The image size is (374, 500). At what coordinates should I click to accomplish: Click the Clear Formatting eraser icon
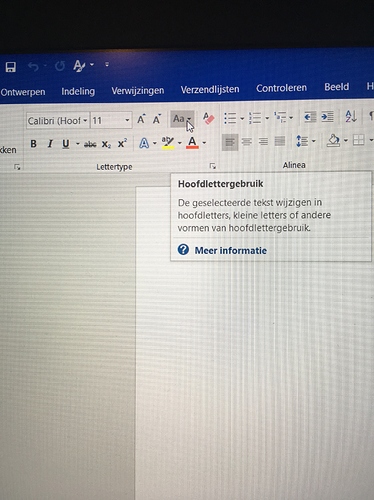[x=208, y=119]
